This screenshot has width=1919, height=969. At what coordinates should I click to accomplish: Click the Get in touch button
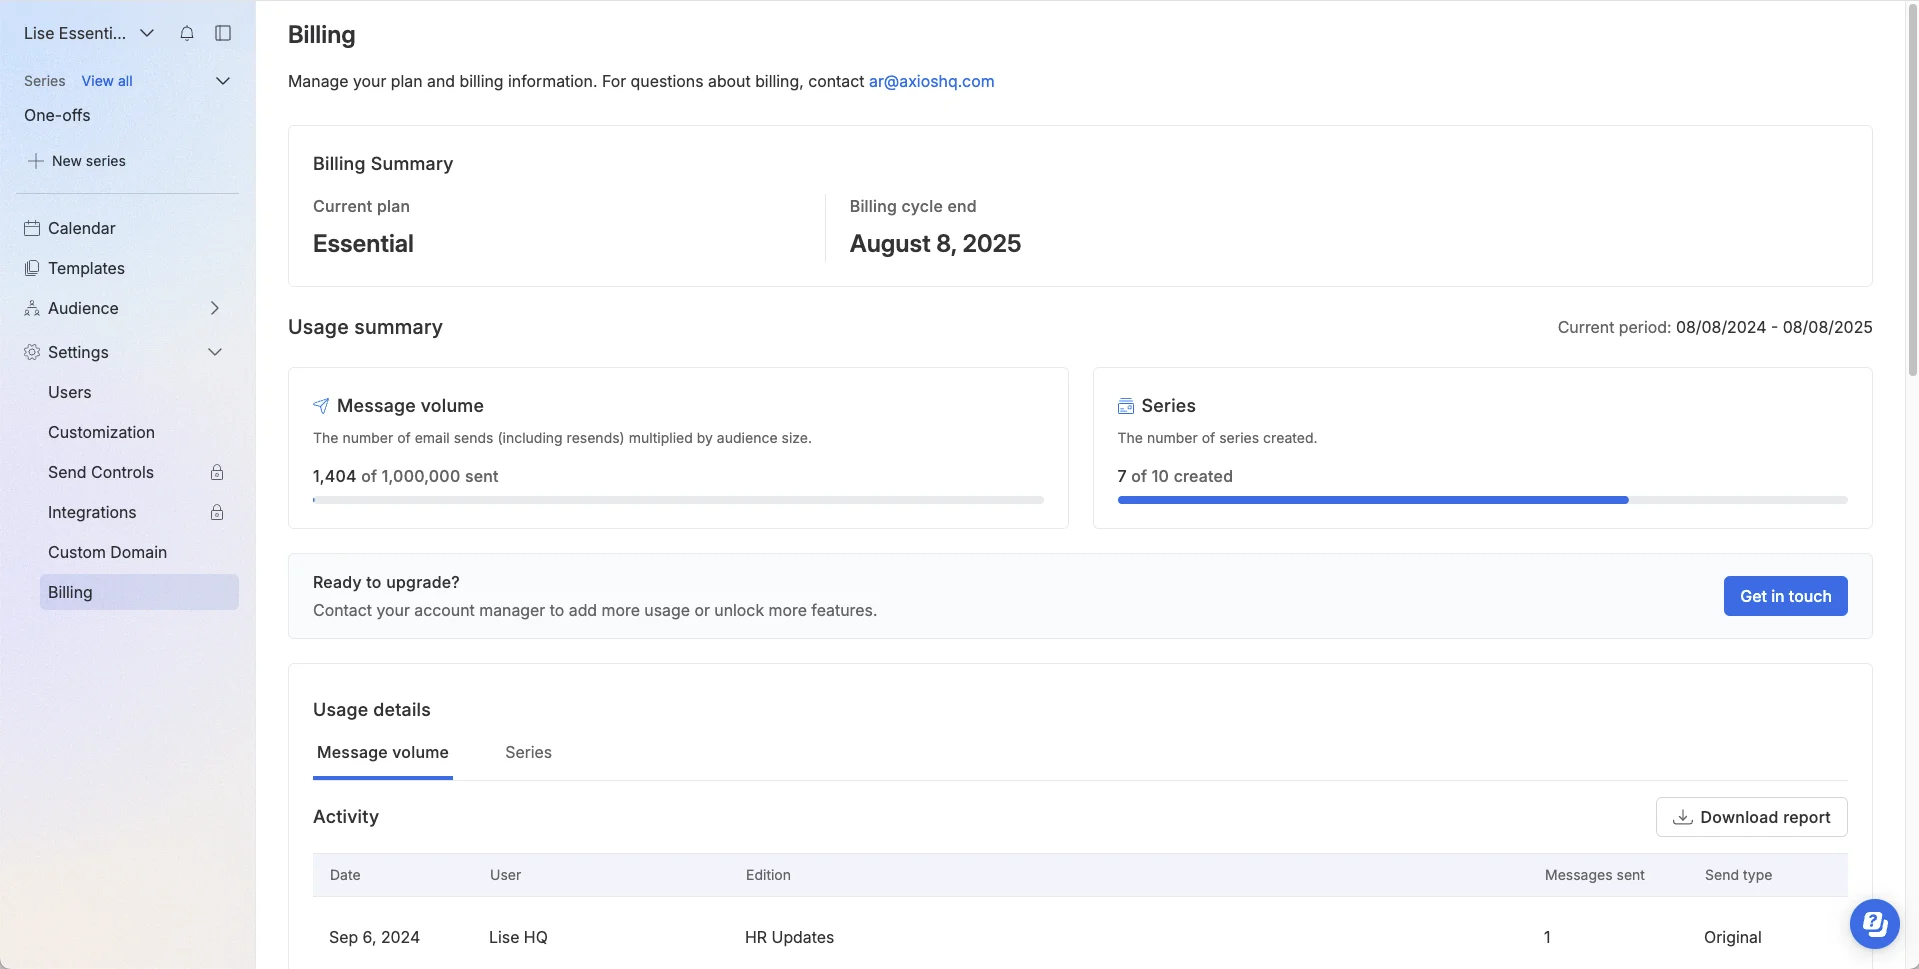[1785, 596]
